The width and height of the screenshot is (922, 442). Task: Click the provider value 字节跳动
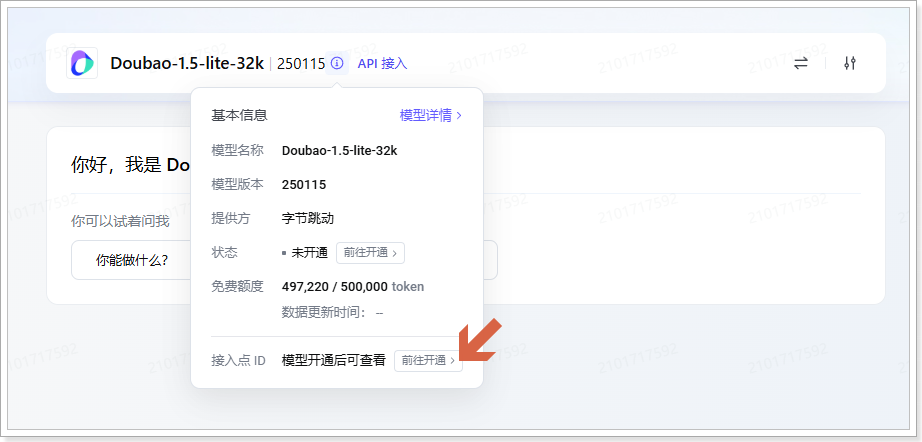tap(308, 219)
